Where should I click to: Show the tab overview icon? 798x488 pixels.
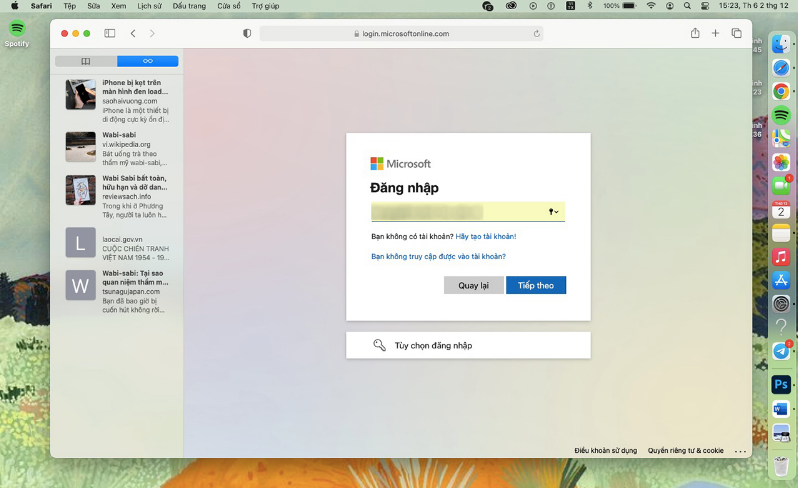point(737,34)
